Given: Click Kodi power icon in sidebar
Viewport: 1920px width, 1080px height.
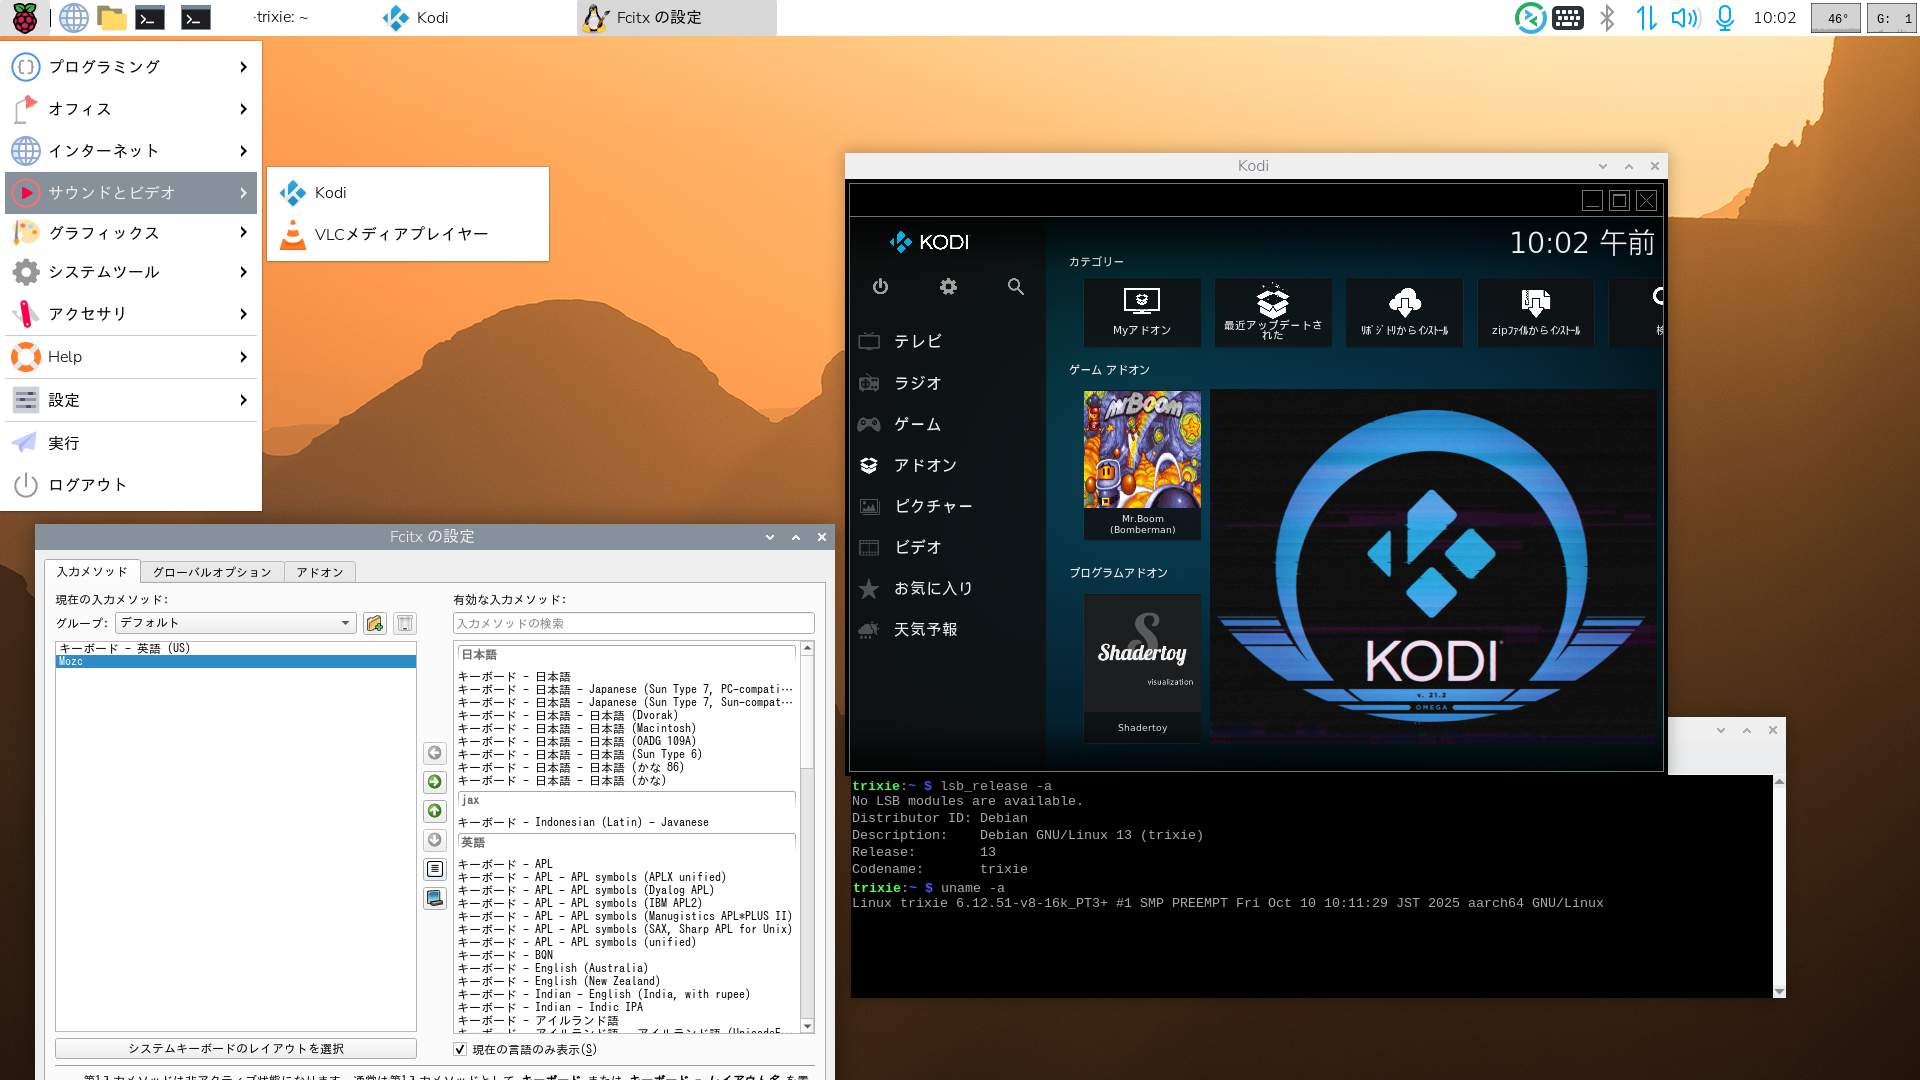Looking at the screenshot, I should [x=880, y=287].
